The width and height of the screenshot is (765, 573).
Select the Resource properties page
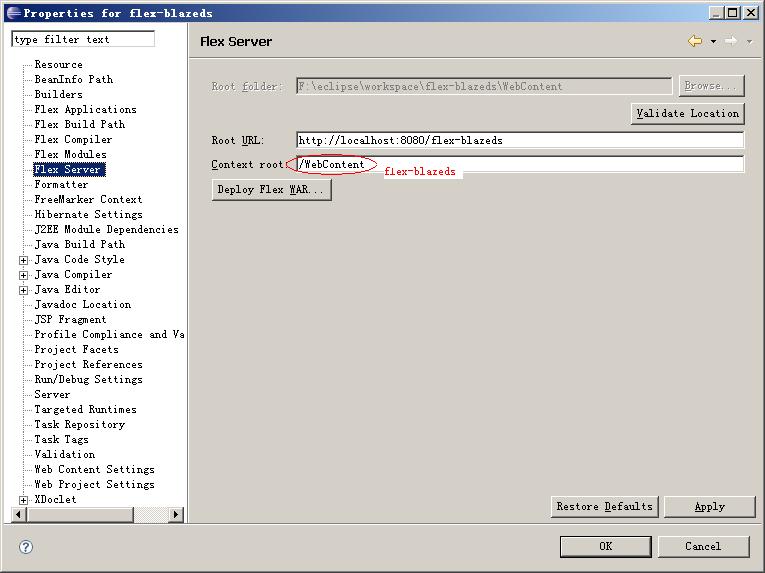pos(59,64)
